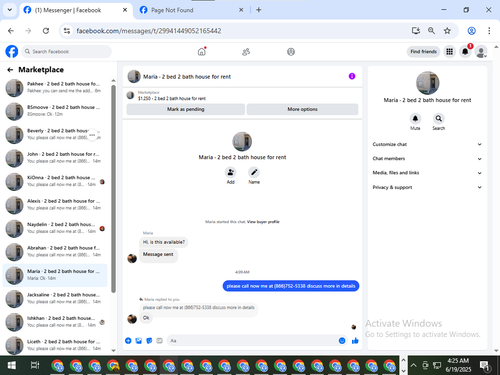This screenshot has width=500, height=375.
Task: Open Naydelin conversation
Action: [x=55, y=228]
